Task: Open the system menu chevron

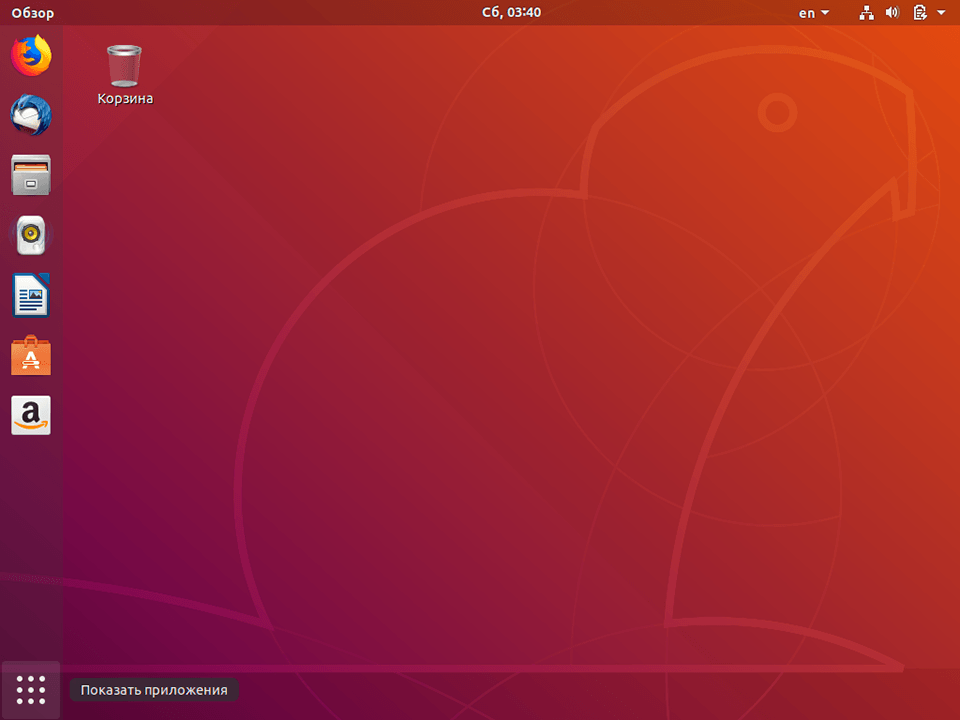Action: coord(941,13)
